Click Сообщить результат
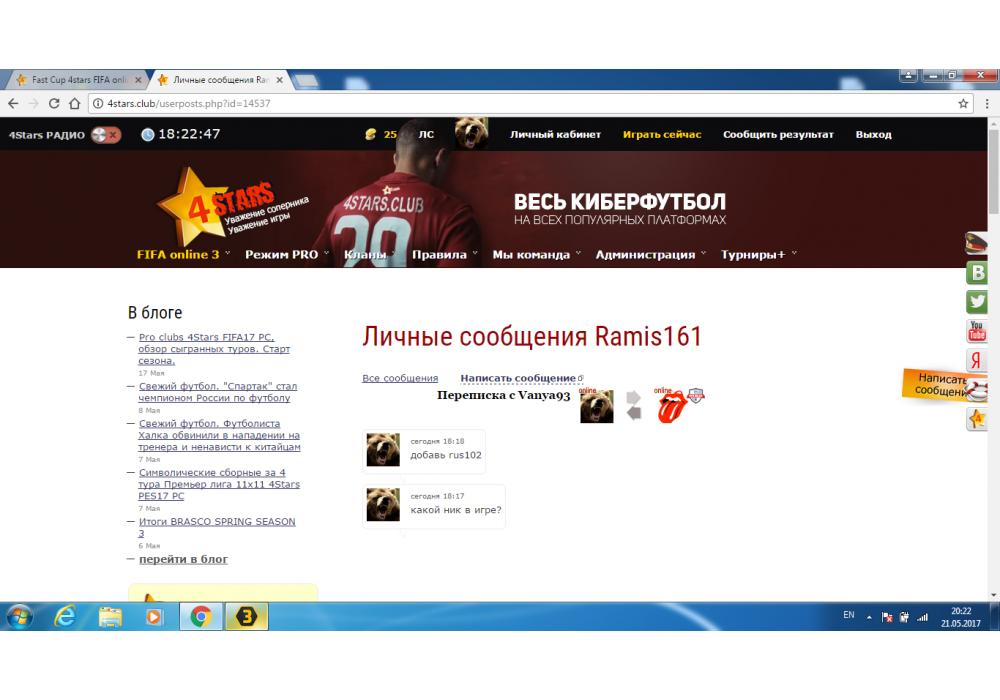The image size is (1000, 700). [778, 135]
